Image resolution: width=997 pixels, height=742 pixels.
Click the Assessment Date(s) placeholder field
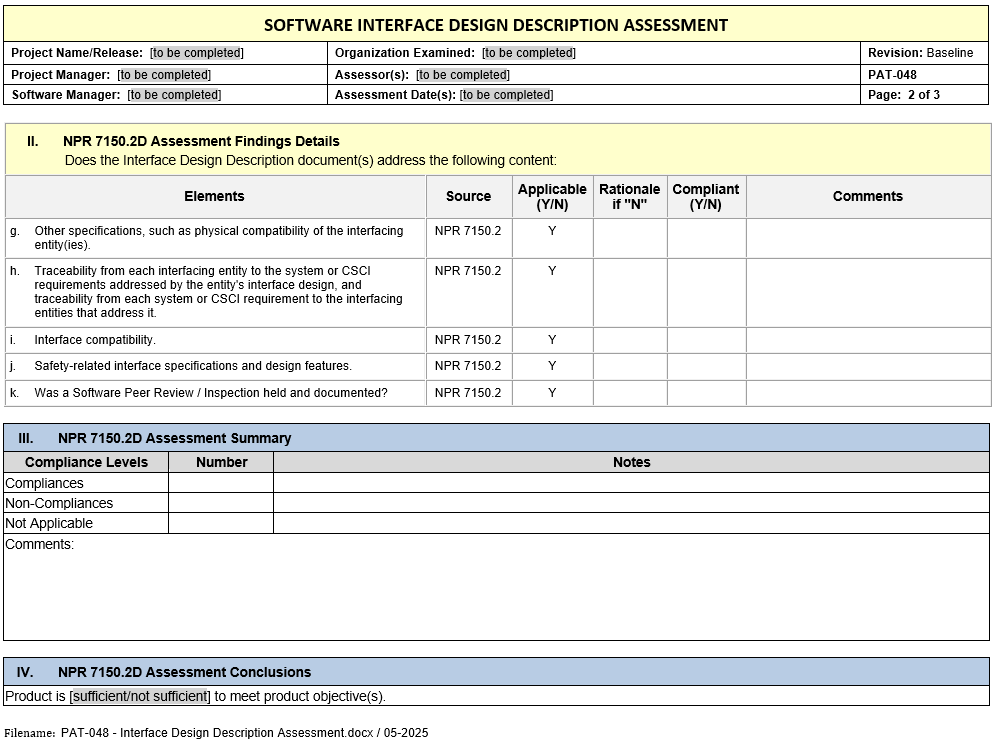[x=506, y=95]
